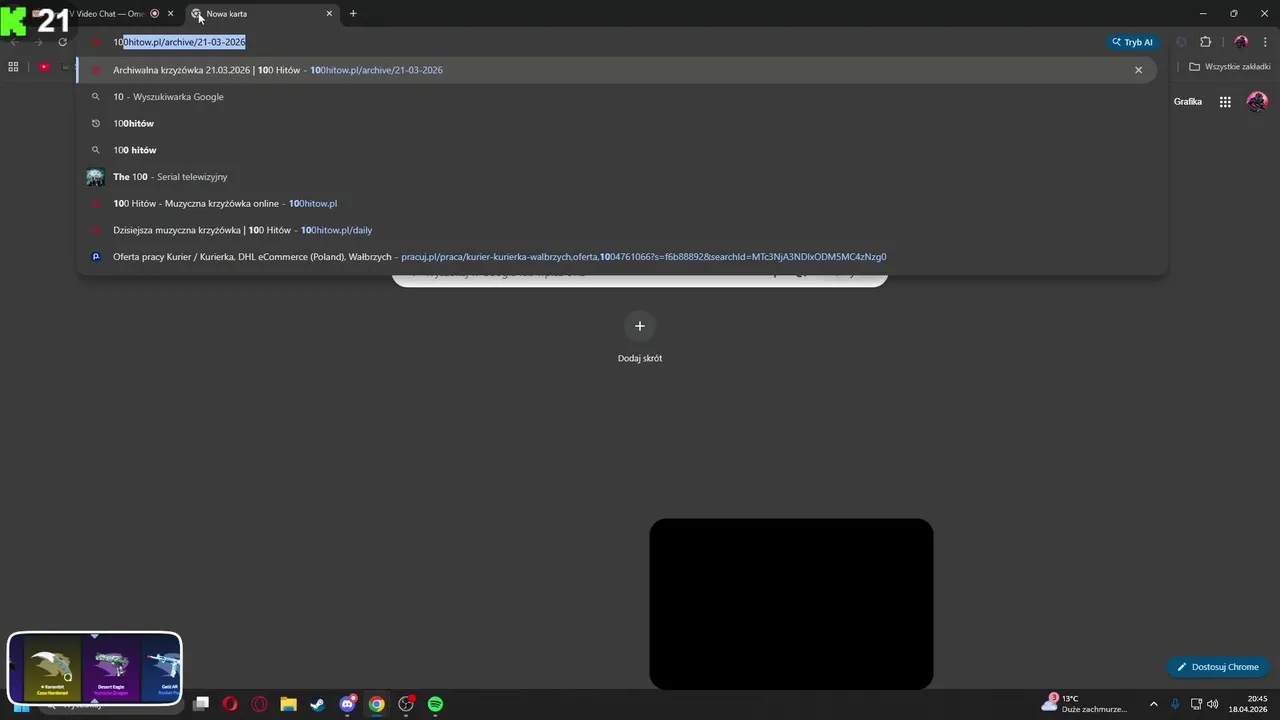Open a new tab with plus button
This screenshot has width=1280, height=720.
[x=353, y=14]
